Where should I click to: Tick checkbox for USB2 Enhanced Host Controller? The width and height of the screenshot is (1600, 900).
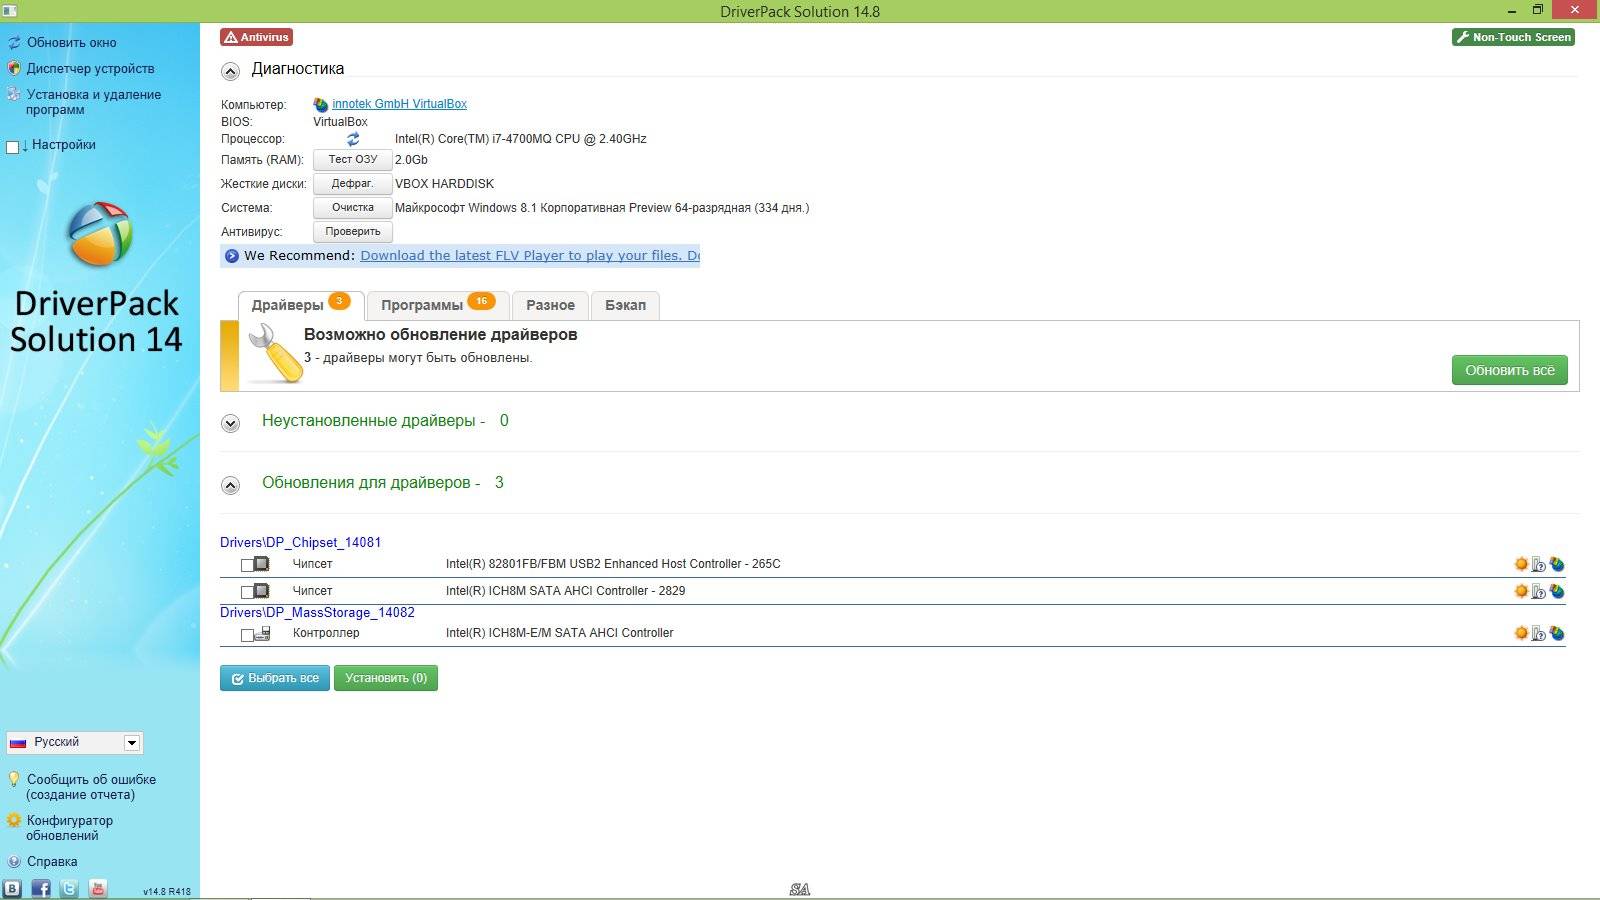point(247,565)
